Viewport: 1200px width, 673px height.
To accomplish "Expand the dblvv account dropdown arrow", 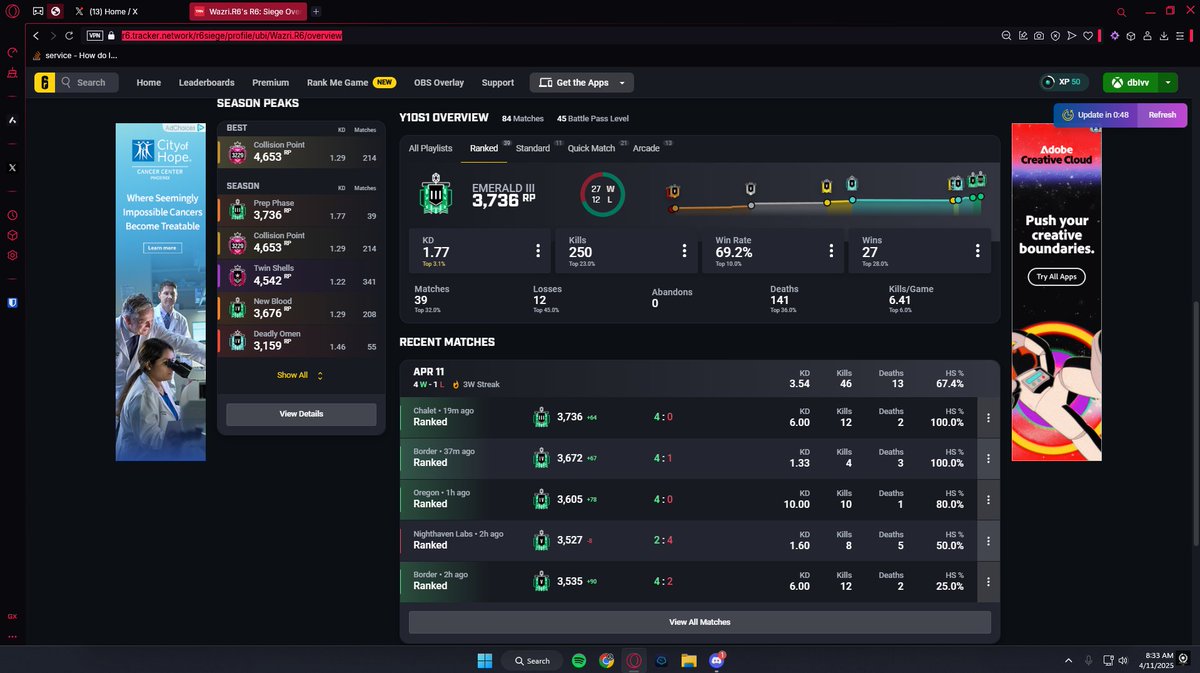I will click(x=1167, y=83).
